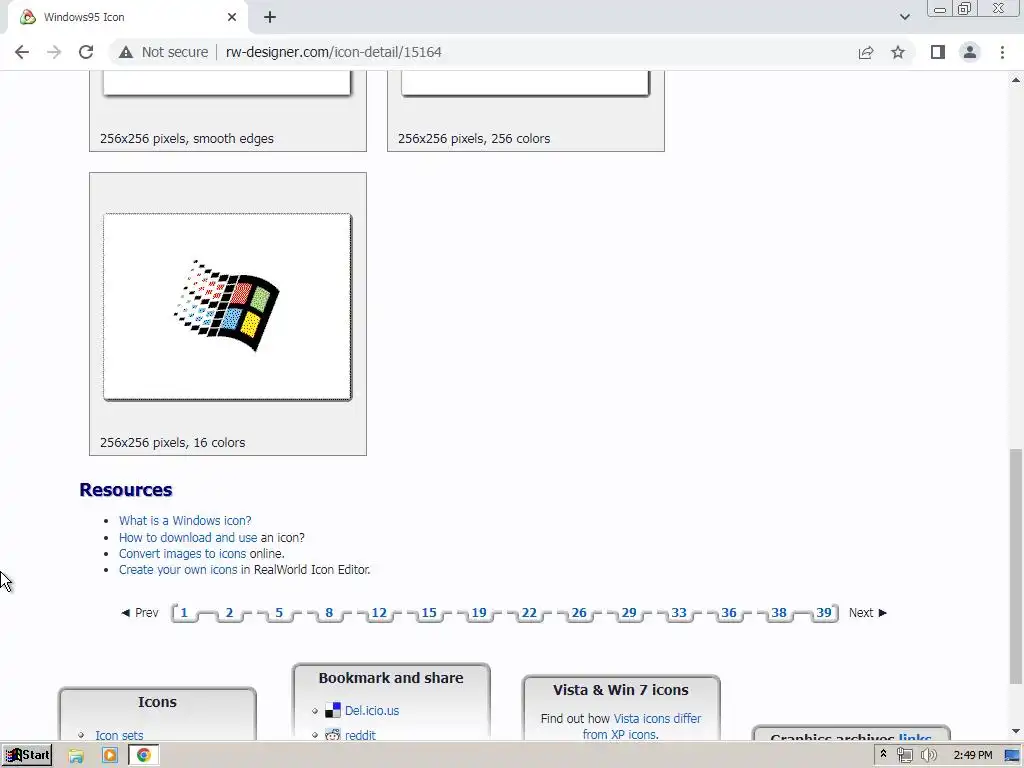Viewport: 1024px width, 768px height.
Task: Open the Start menu
Action: tap(27, 755)
